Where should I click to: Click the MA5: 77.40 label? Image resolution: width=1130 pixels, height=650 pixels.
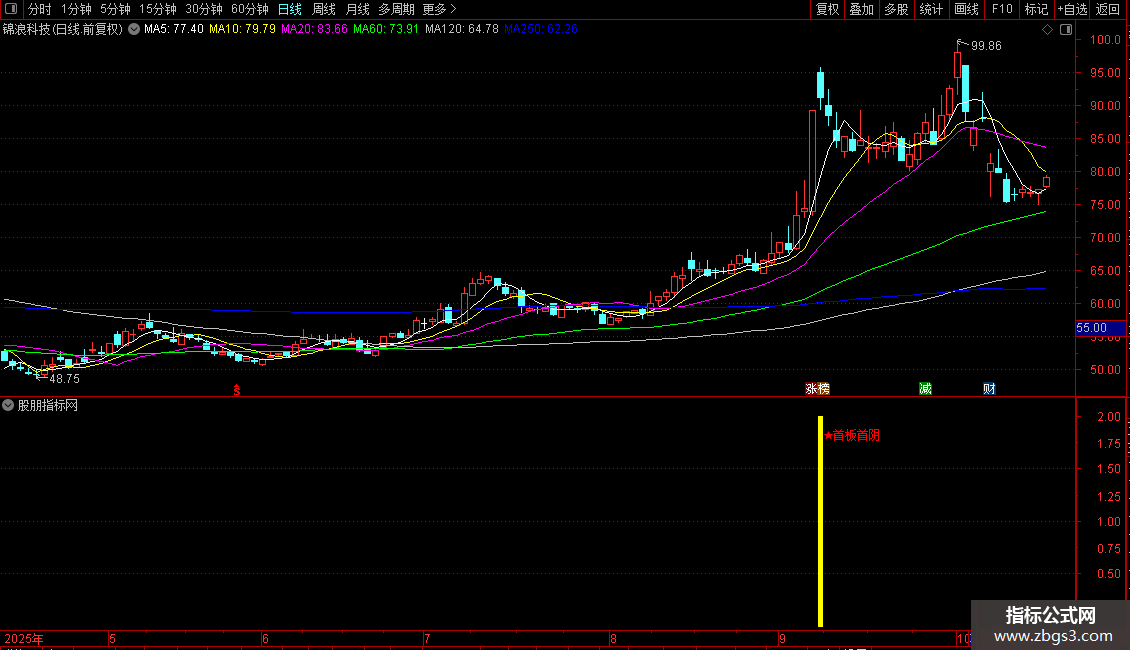174,29
